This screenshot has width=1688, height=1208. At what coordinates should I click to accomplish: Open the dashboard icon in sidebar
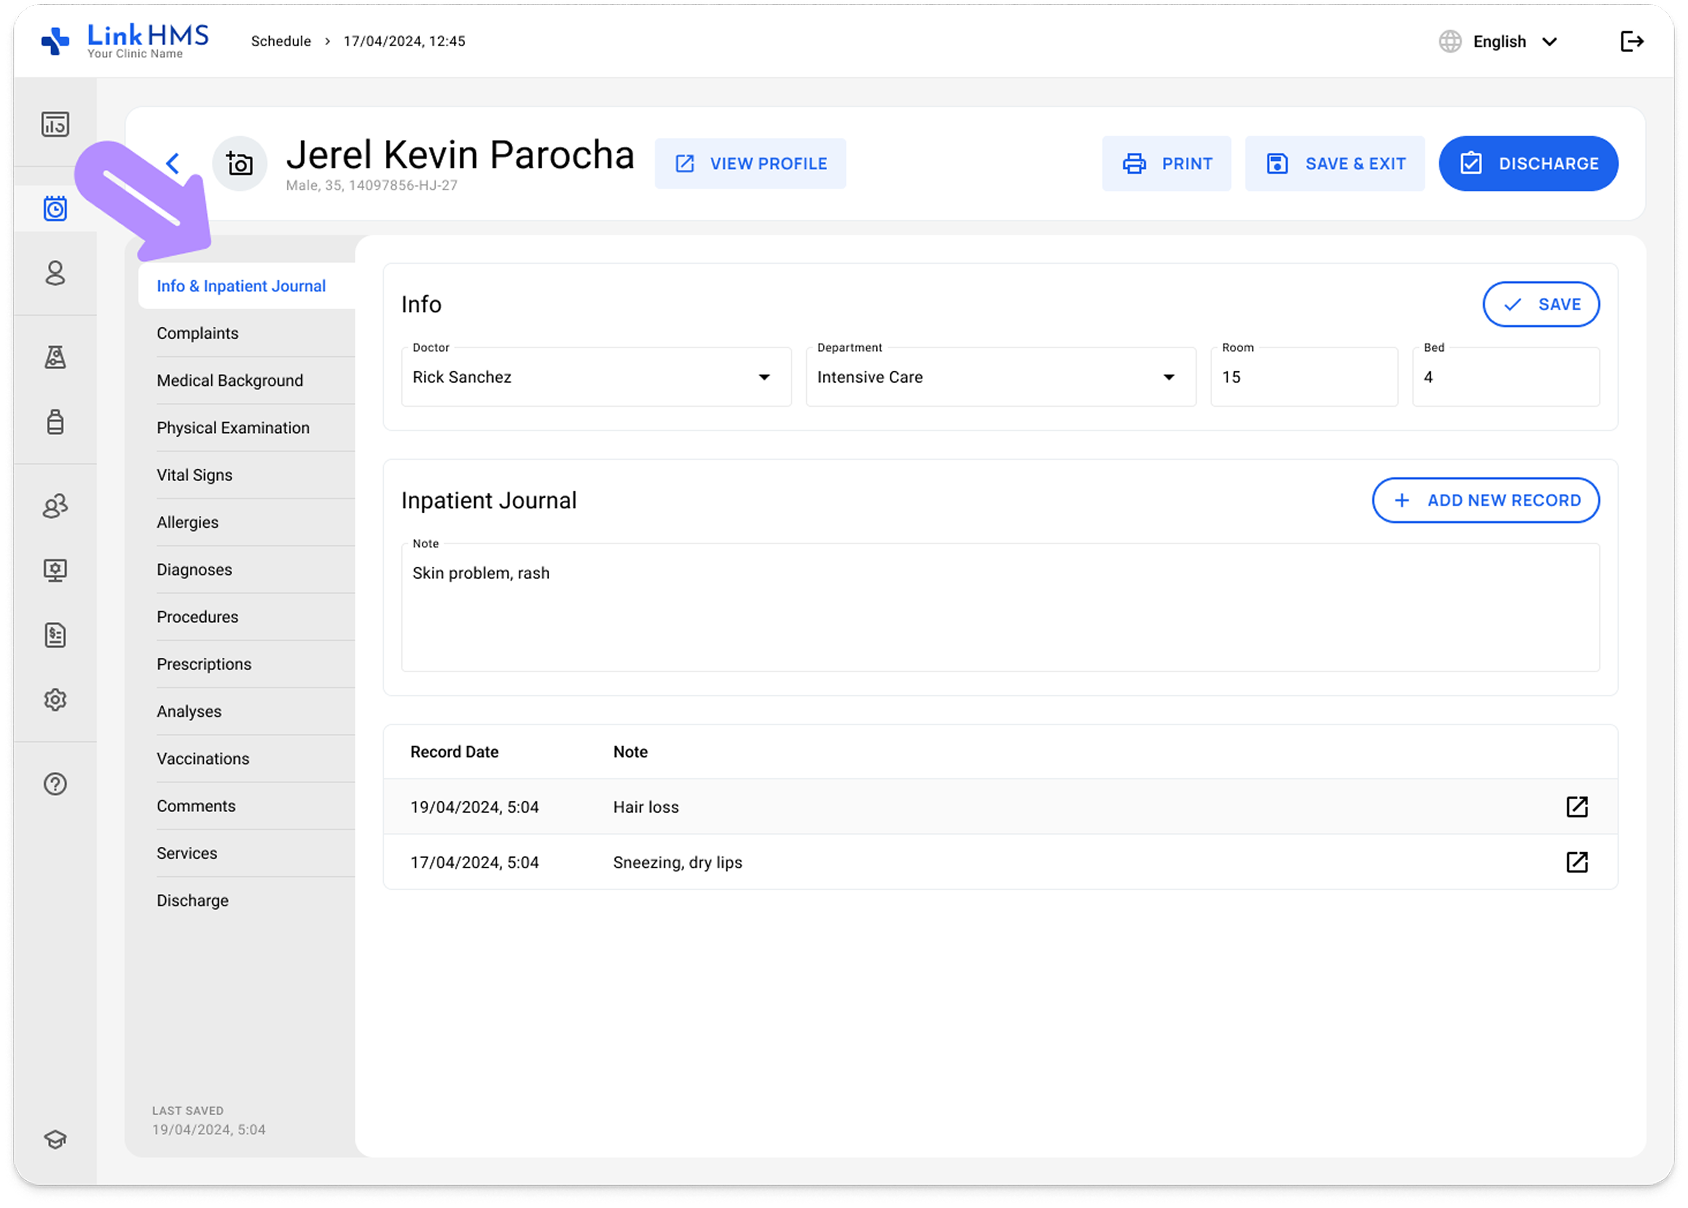[x=55, y=124]
